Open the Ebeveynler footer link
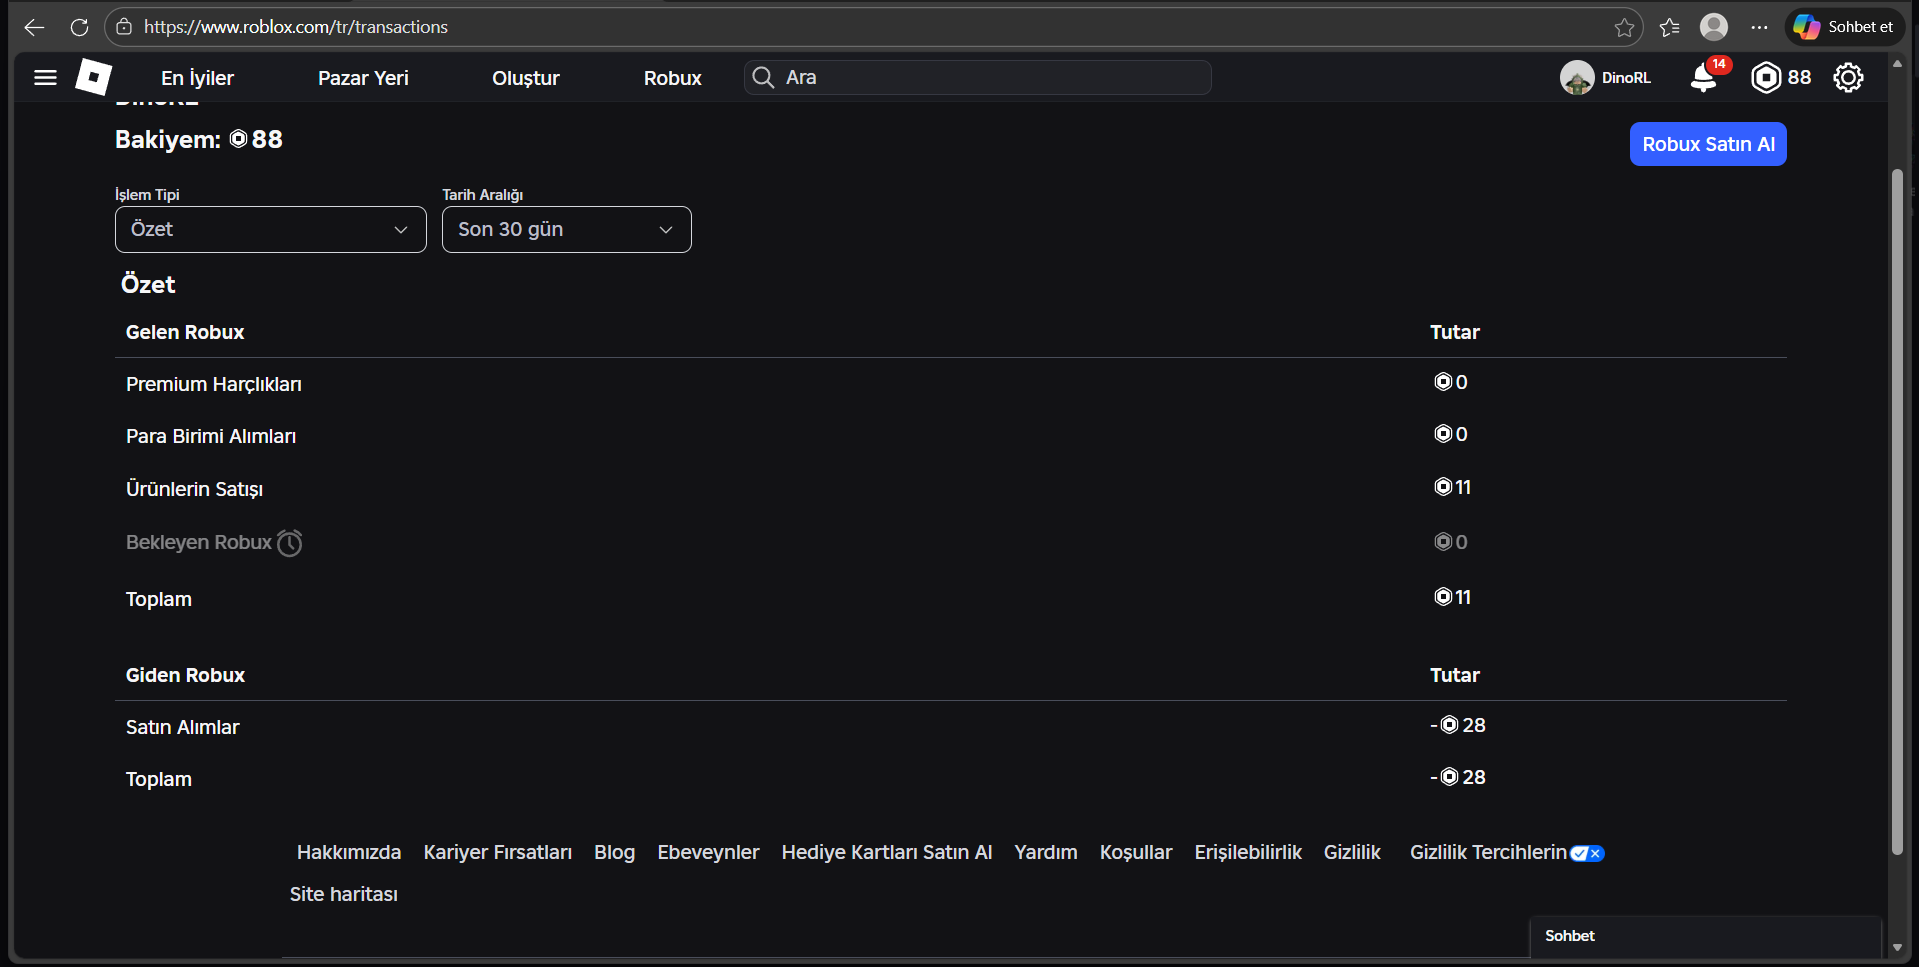 coord(708,852)
